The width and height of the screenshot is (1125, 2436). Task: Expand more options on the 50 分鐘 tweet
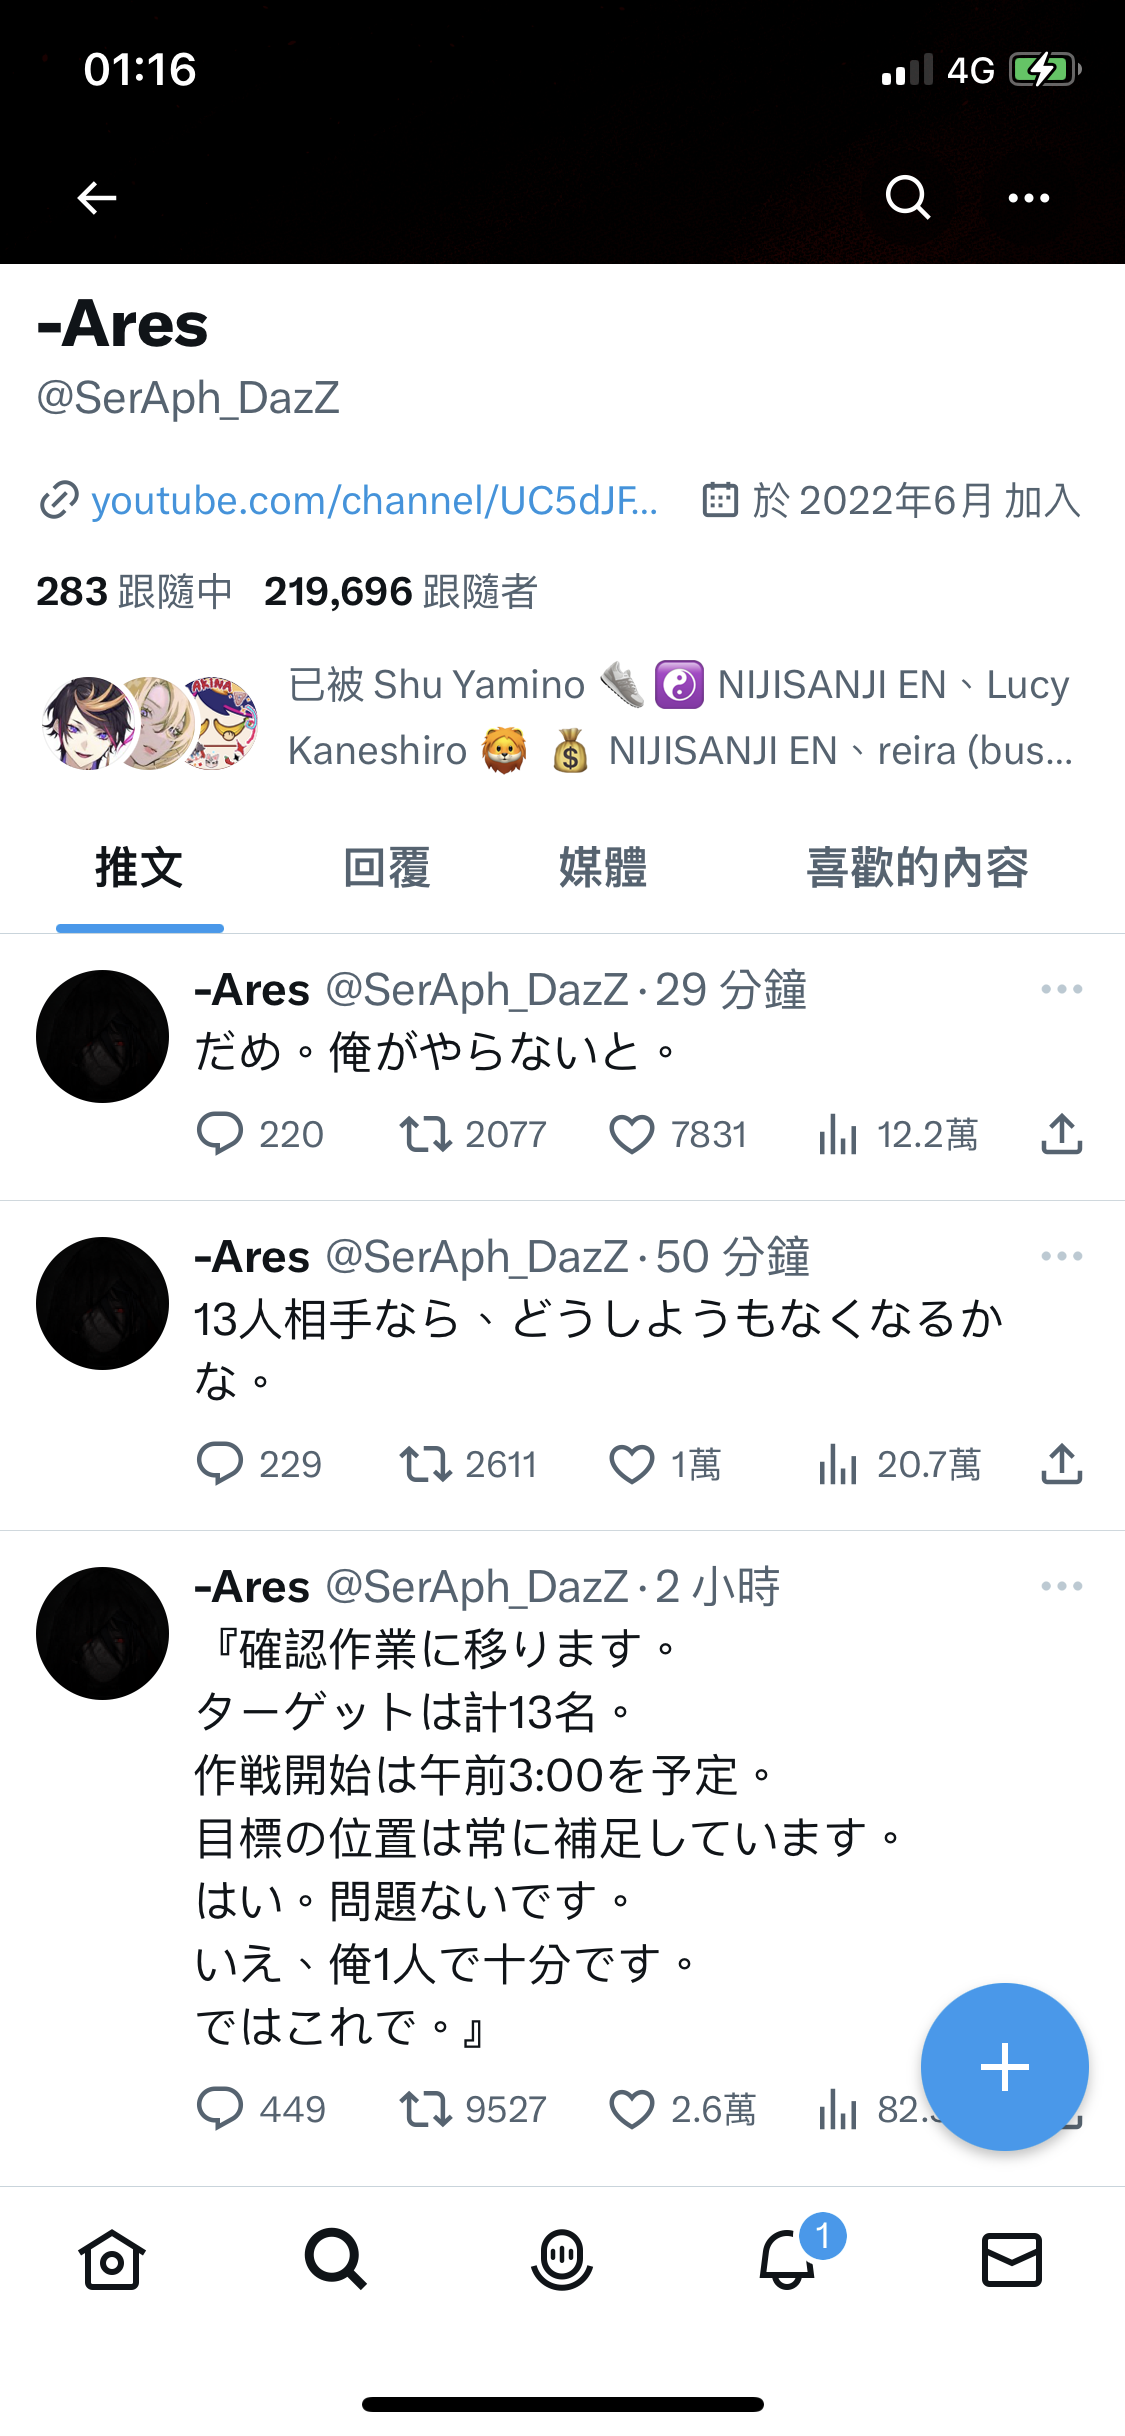pos(1062,1256)
